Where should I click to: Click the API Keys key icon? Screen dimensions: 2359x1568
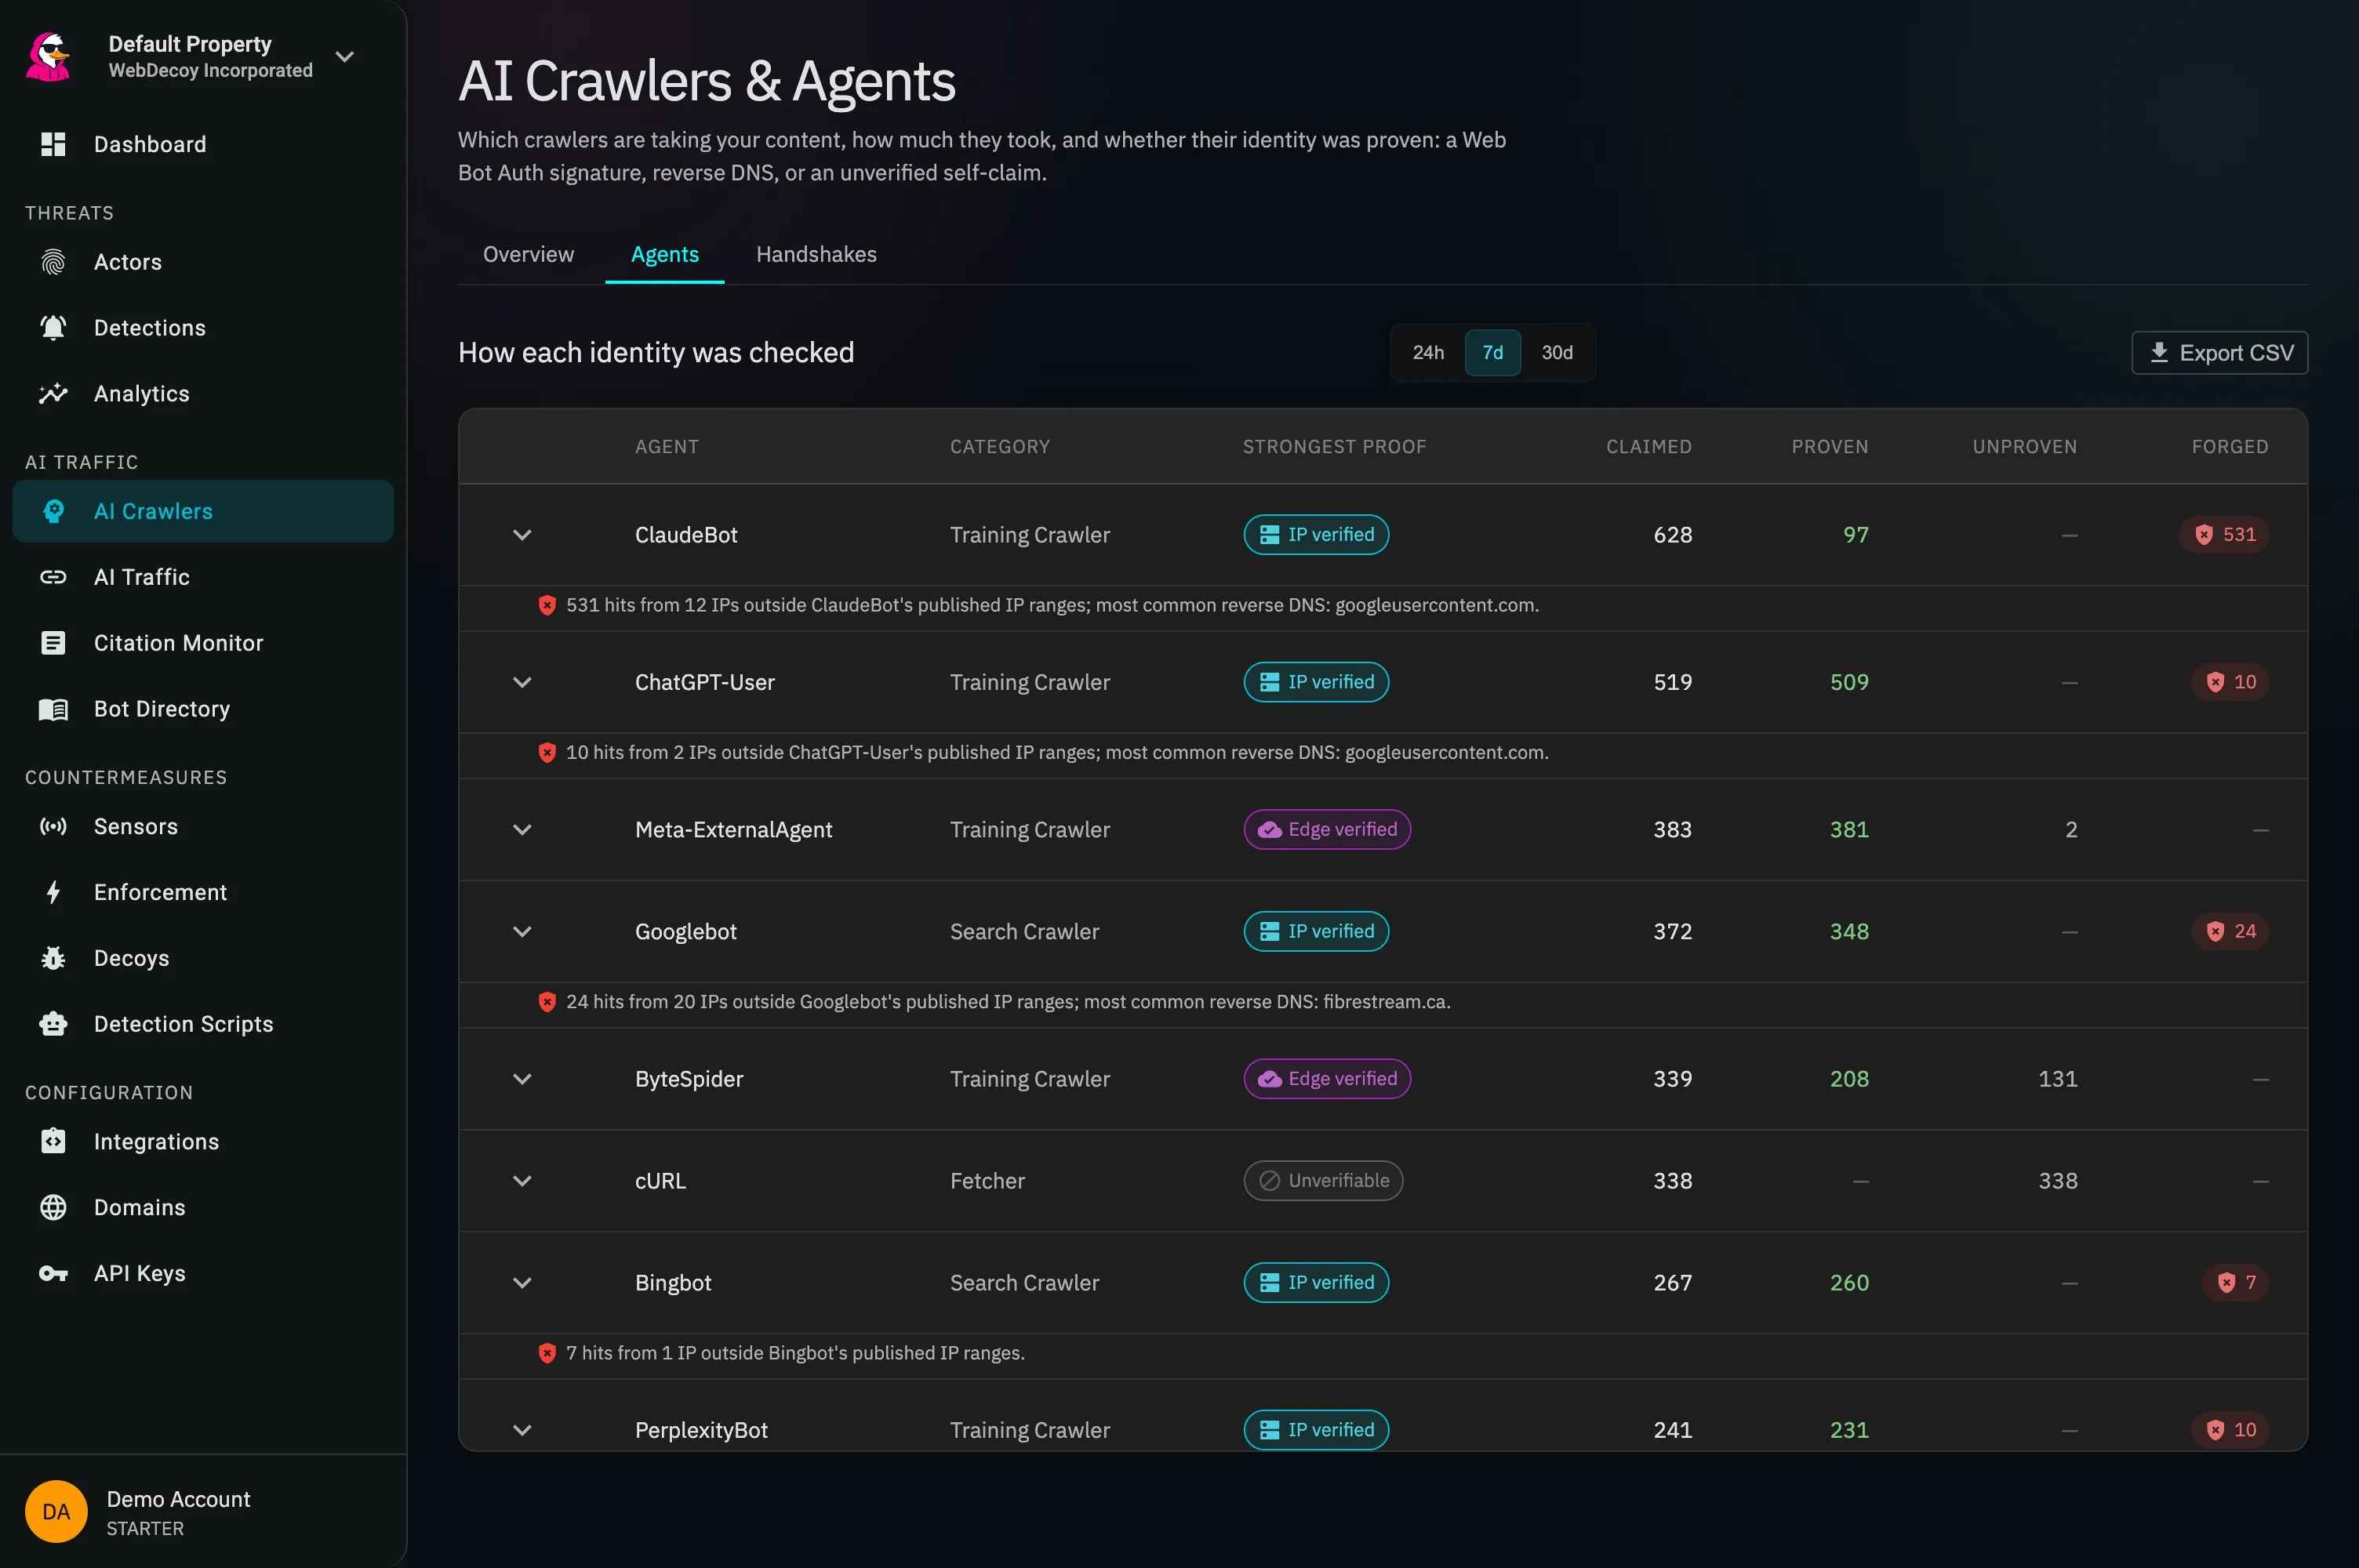click(53, 1273)
